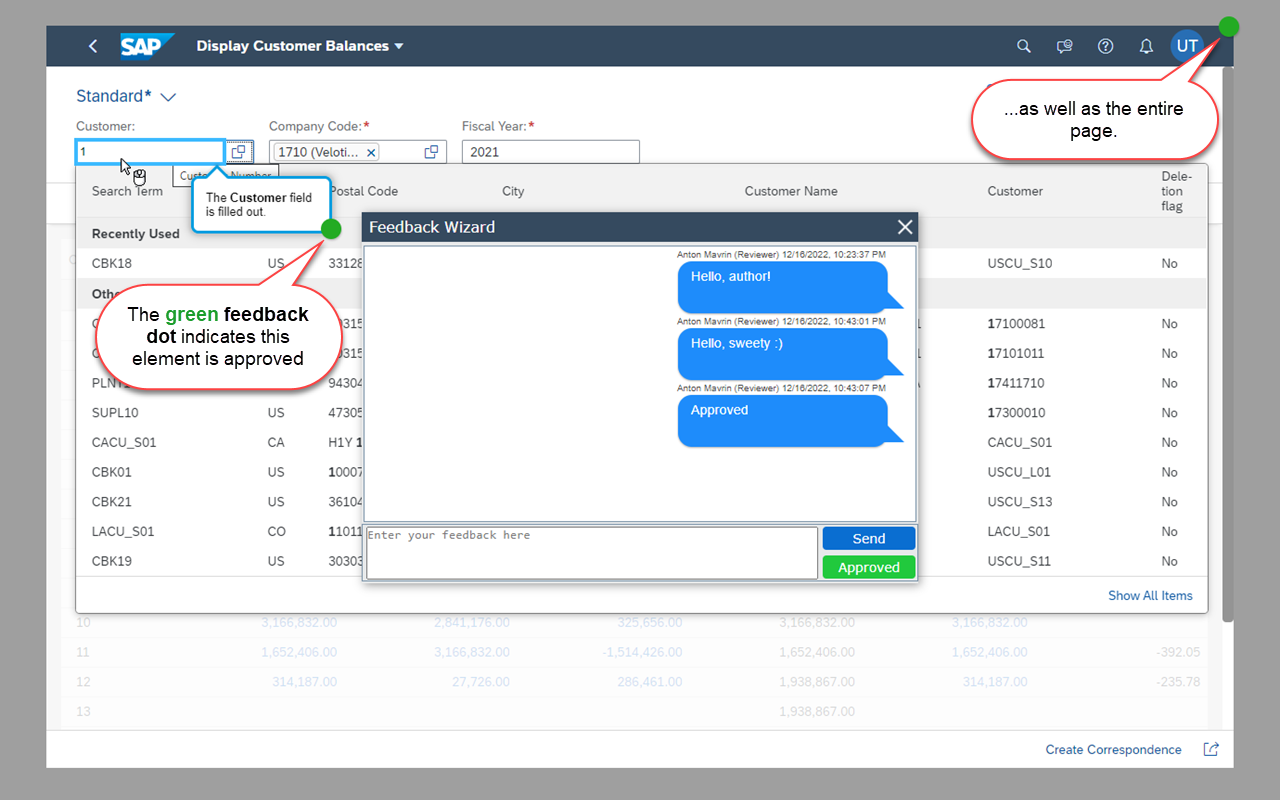This screenshot has height=800, width=1280.
Task: Click the green Approved button
Action: pos(868,567)
